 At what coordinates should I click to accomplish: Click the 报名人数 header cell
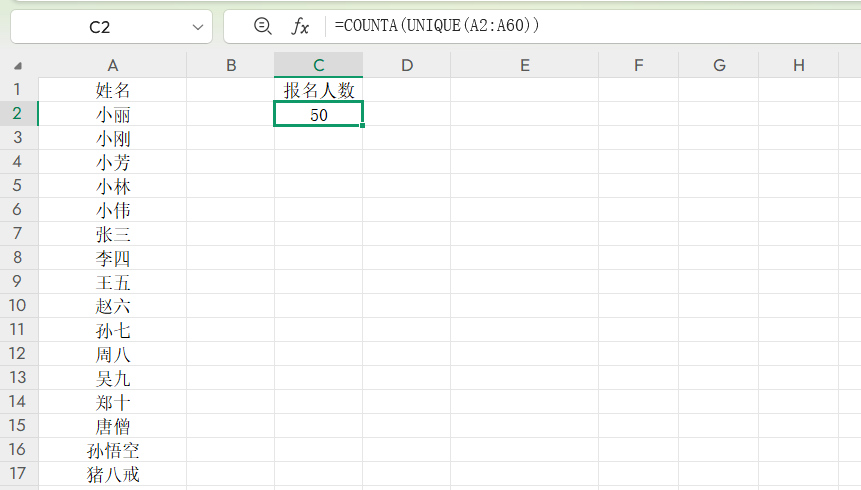318,90
